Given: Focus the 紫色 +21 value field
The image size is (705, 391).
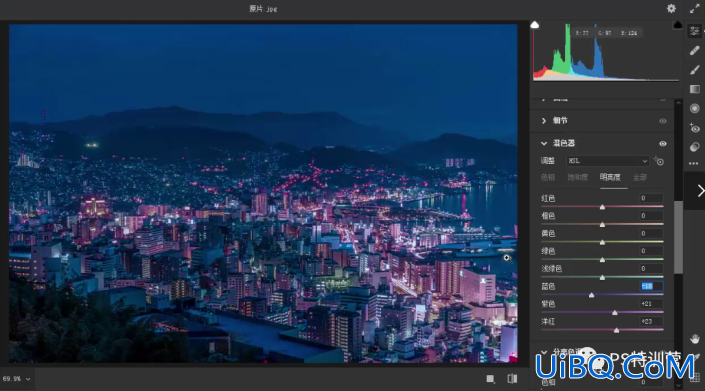Looking at the screenshot, I should click(651, 304).
